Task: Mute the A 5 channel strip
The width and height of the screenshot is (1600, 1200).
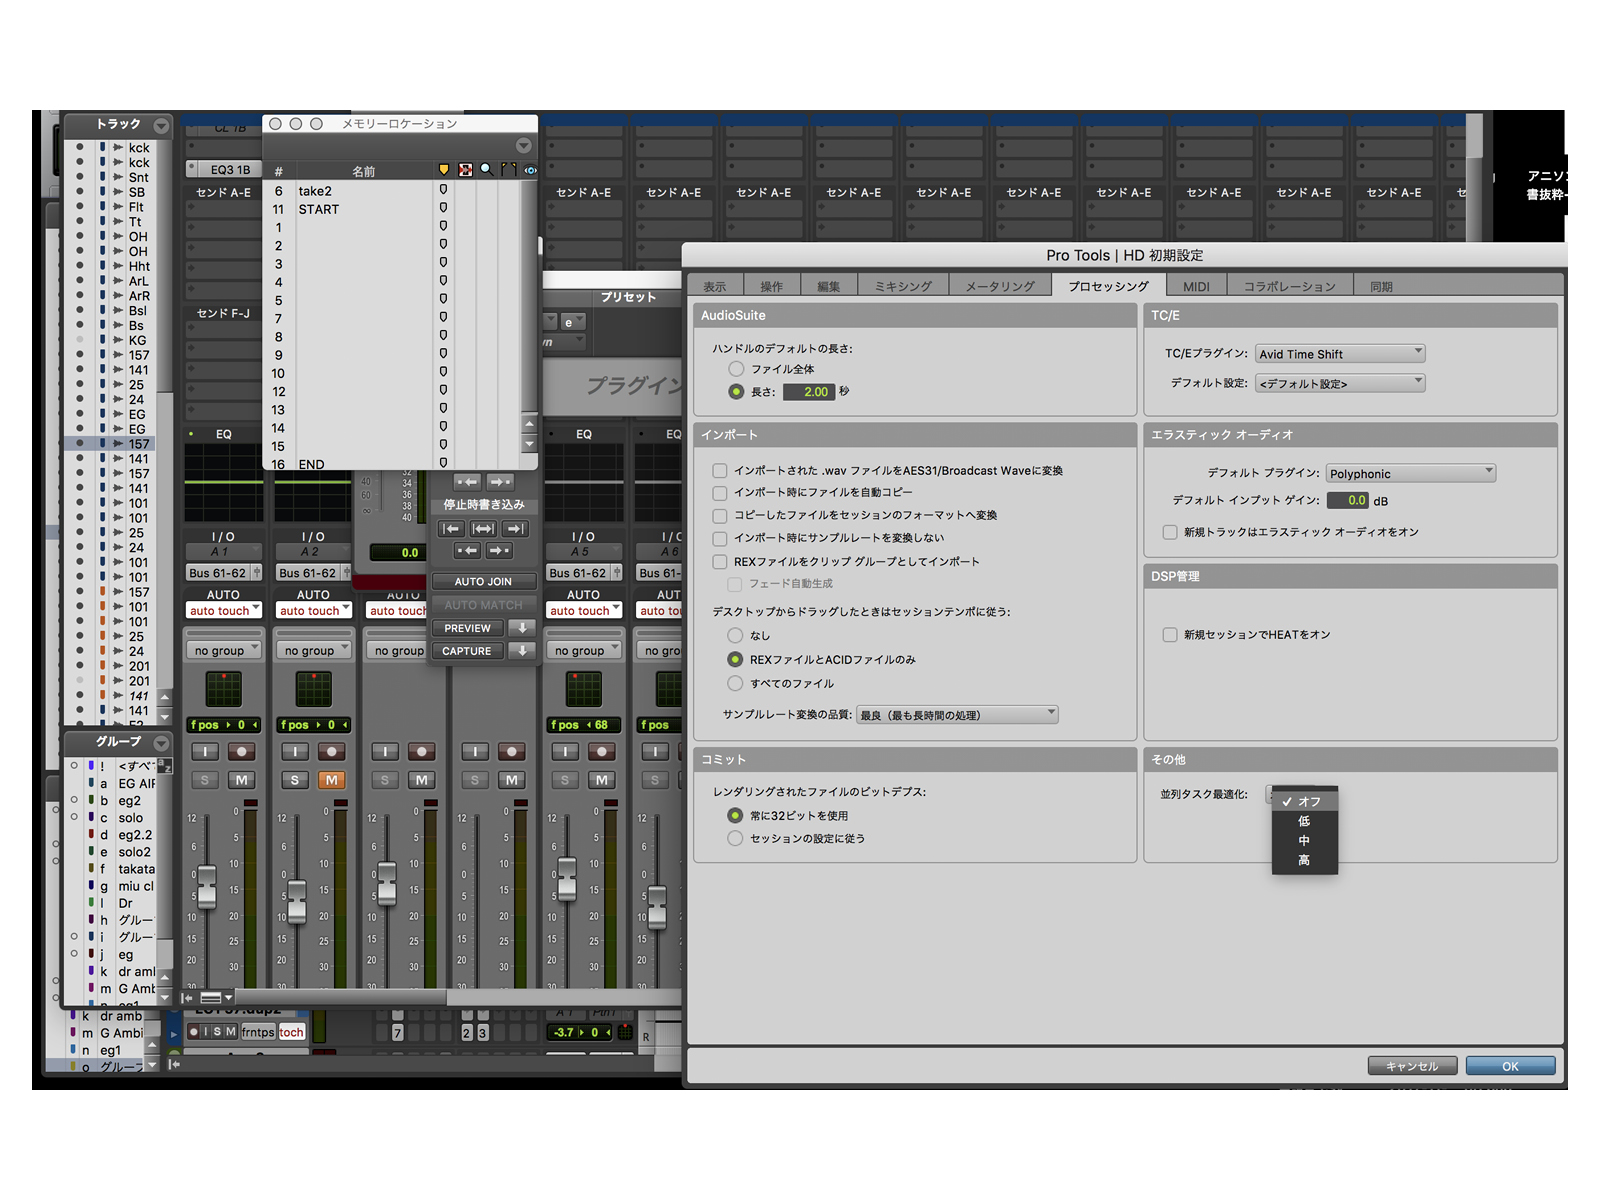Action: [601, 780]
